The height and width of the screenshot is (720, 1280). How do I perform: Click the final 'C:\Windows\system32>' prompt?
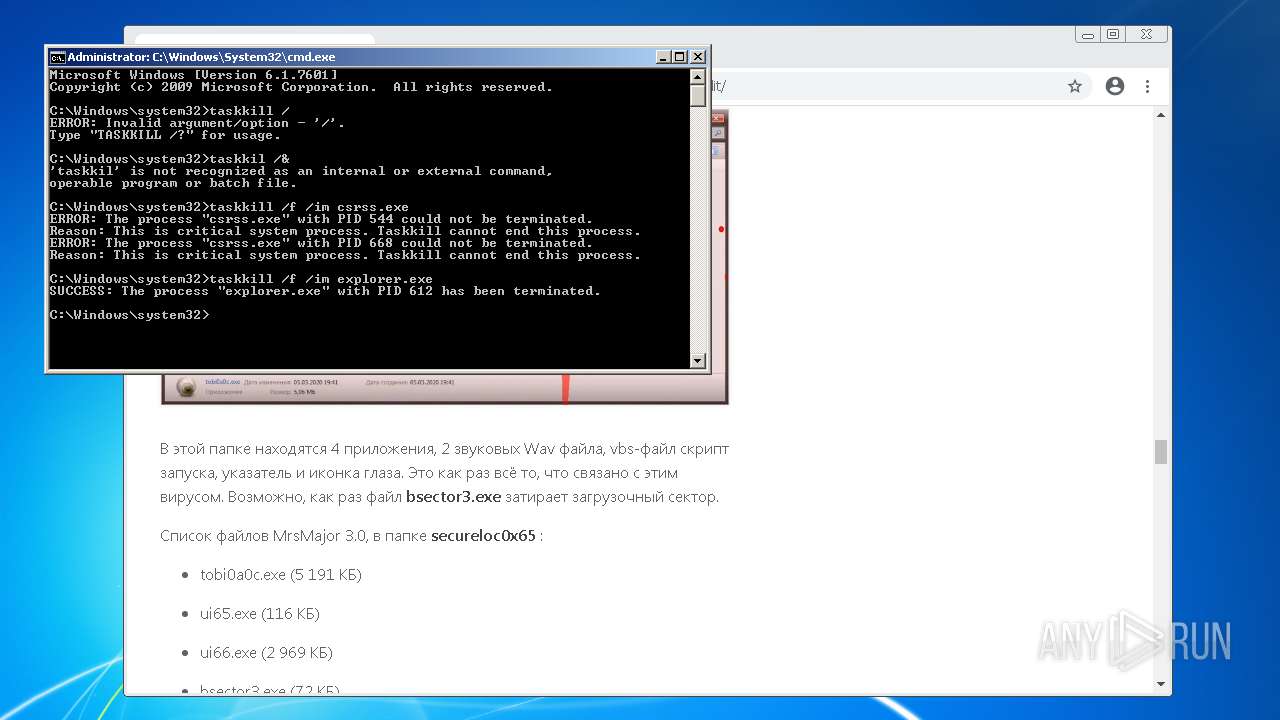[129, 315]
